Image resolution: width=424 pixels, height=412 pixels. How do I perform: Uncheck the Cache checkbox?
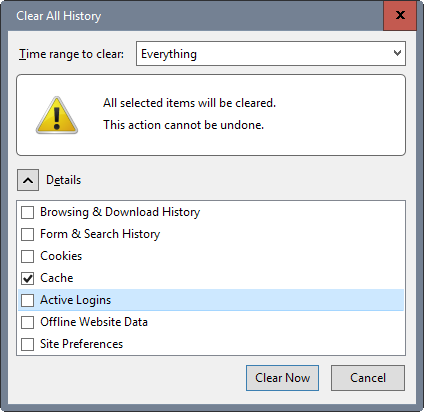point(27,278)
